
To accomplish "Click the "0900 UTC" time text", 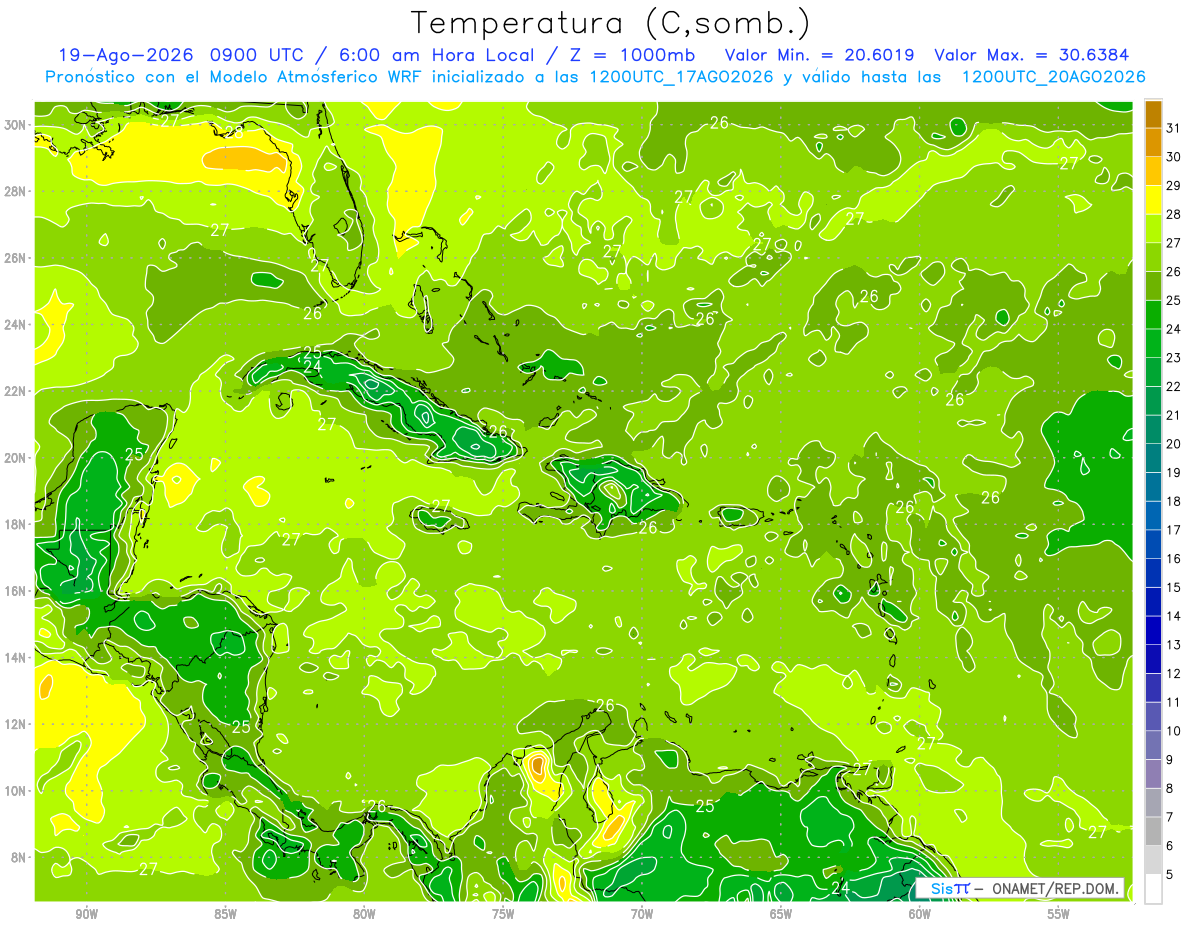I will click(x=258, y=54).
